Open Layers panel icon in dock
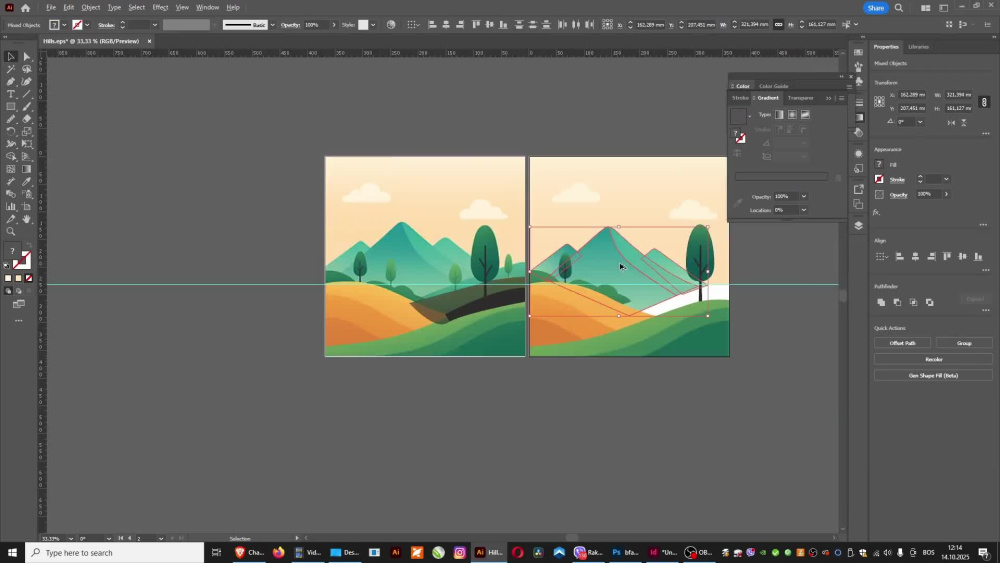This screenshot has width=1000, height=563. tap(858, 225)
